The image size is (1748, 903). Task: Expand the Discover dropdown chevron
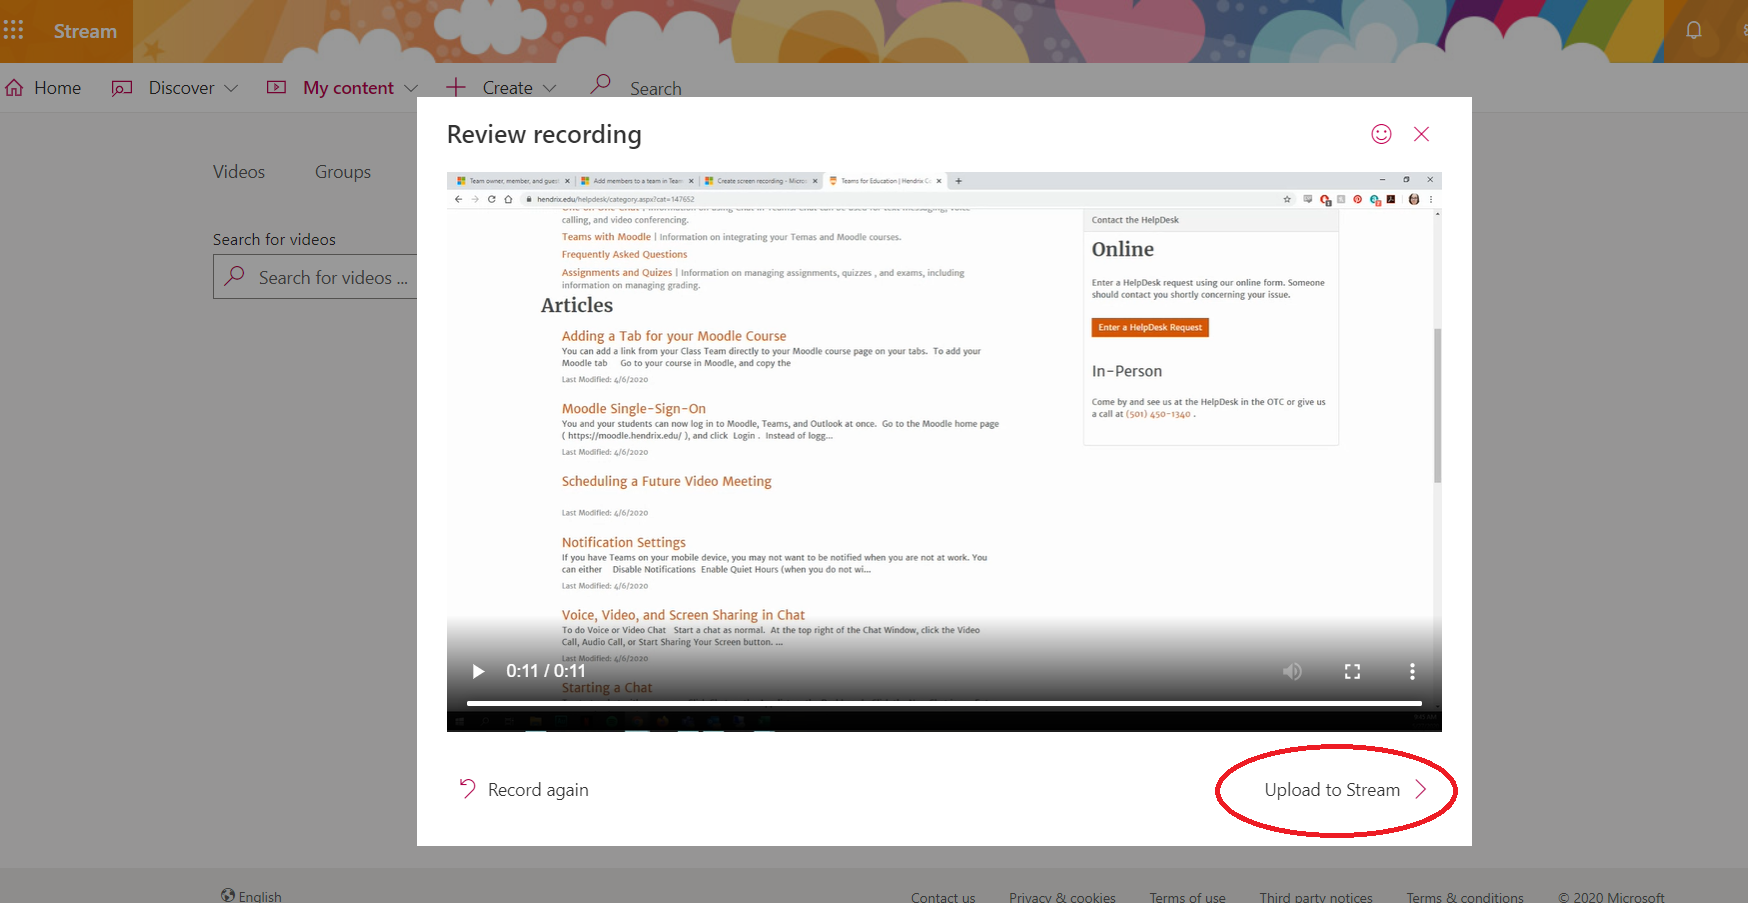231,88
